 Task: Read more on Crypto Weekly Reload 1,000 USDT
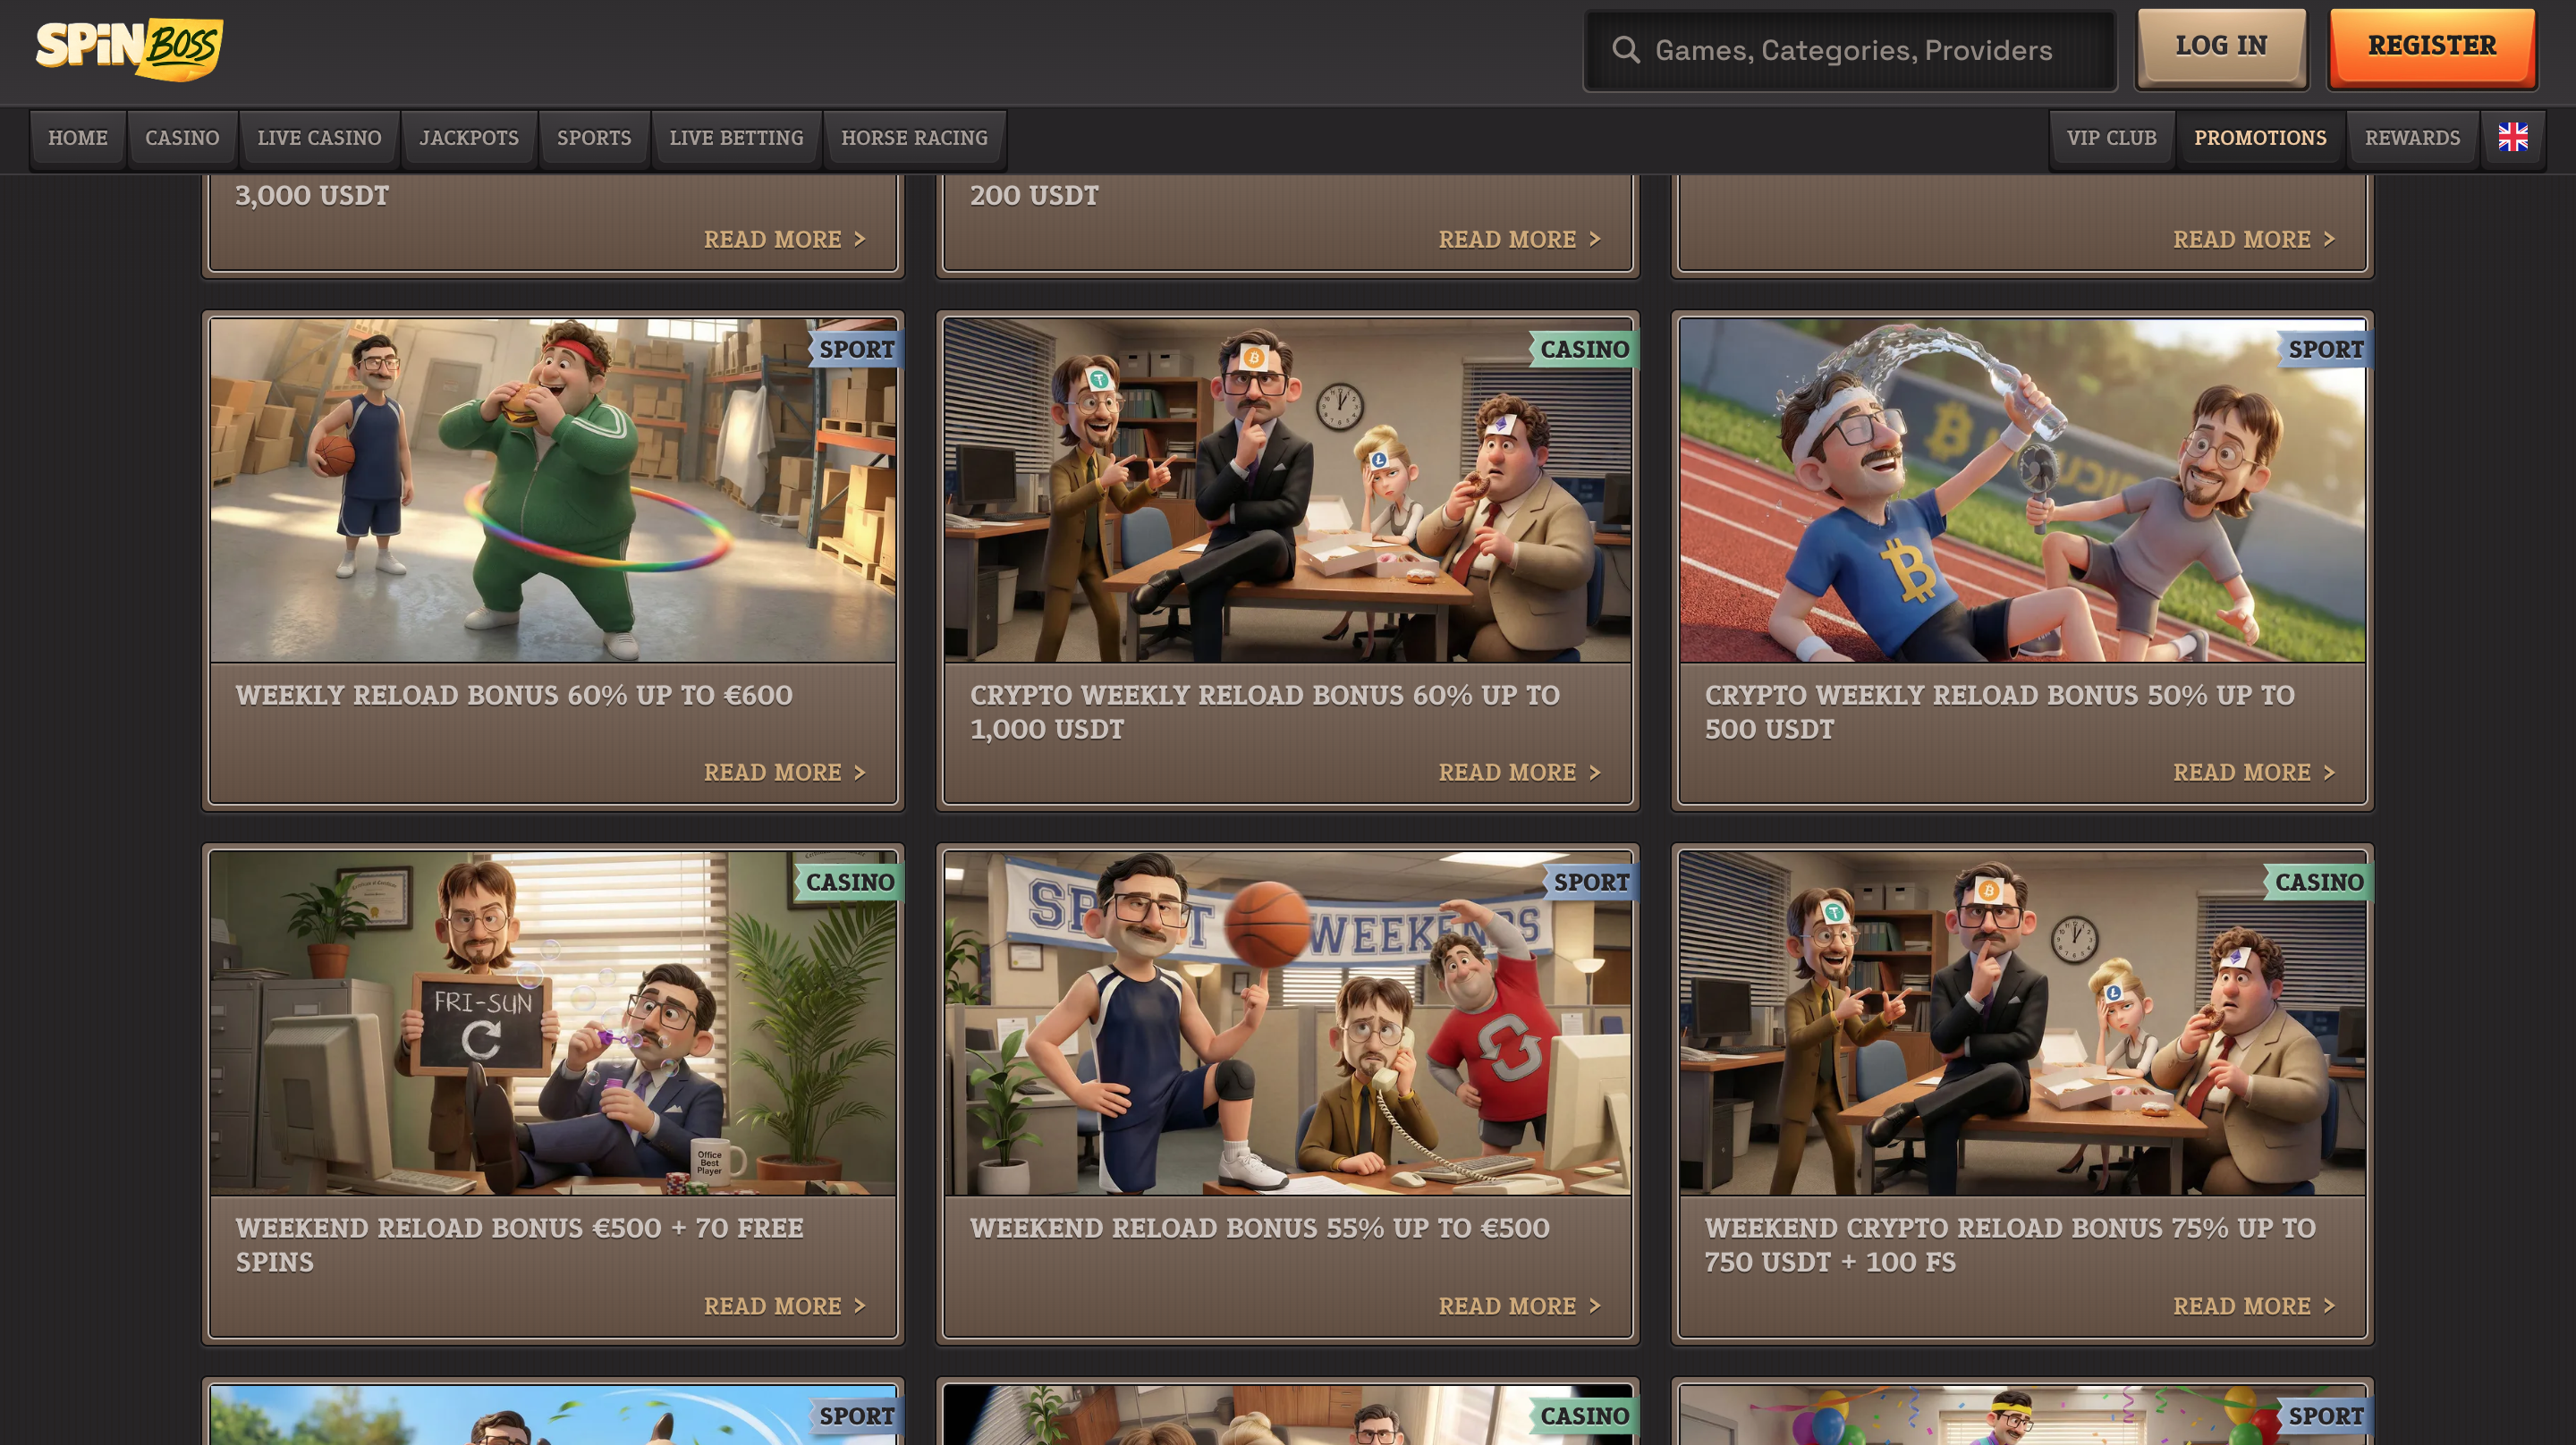click(x=1519, y=772)
